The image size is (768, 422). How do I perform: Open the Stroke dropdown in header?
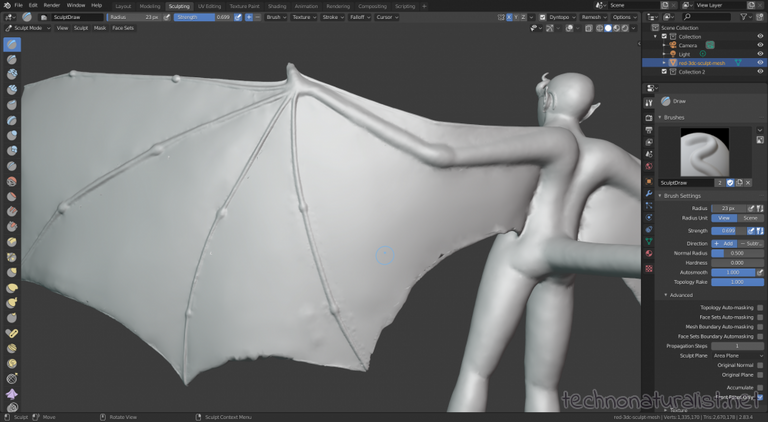[x=333, y=17]
